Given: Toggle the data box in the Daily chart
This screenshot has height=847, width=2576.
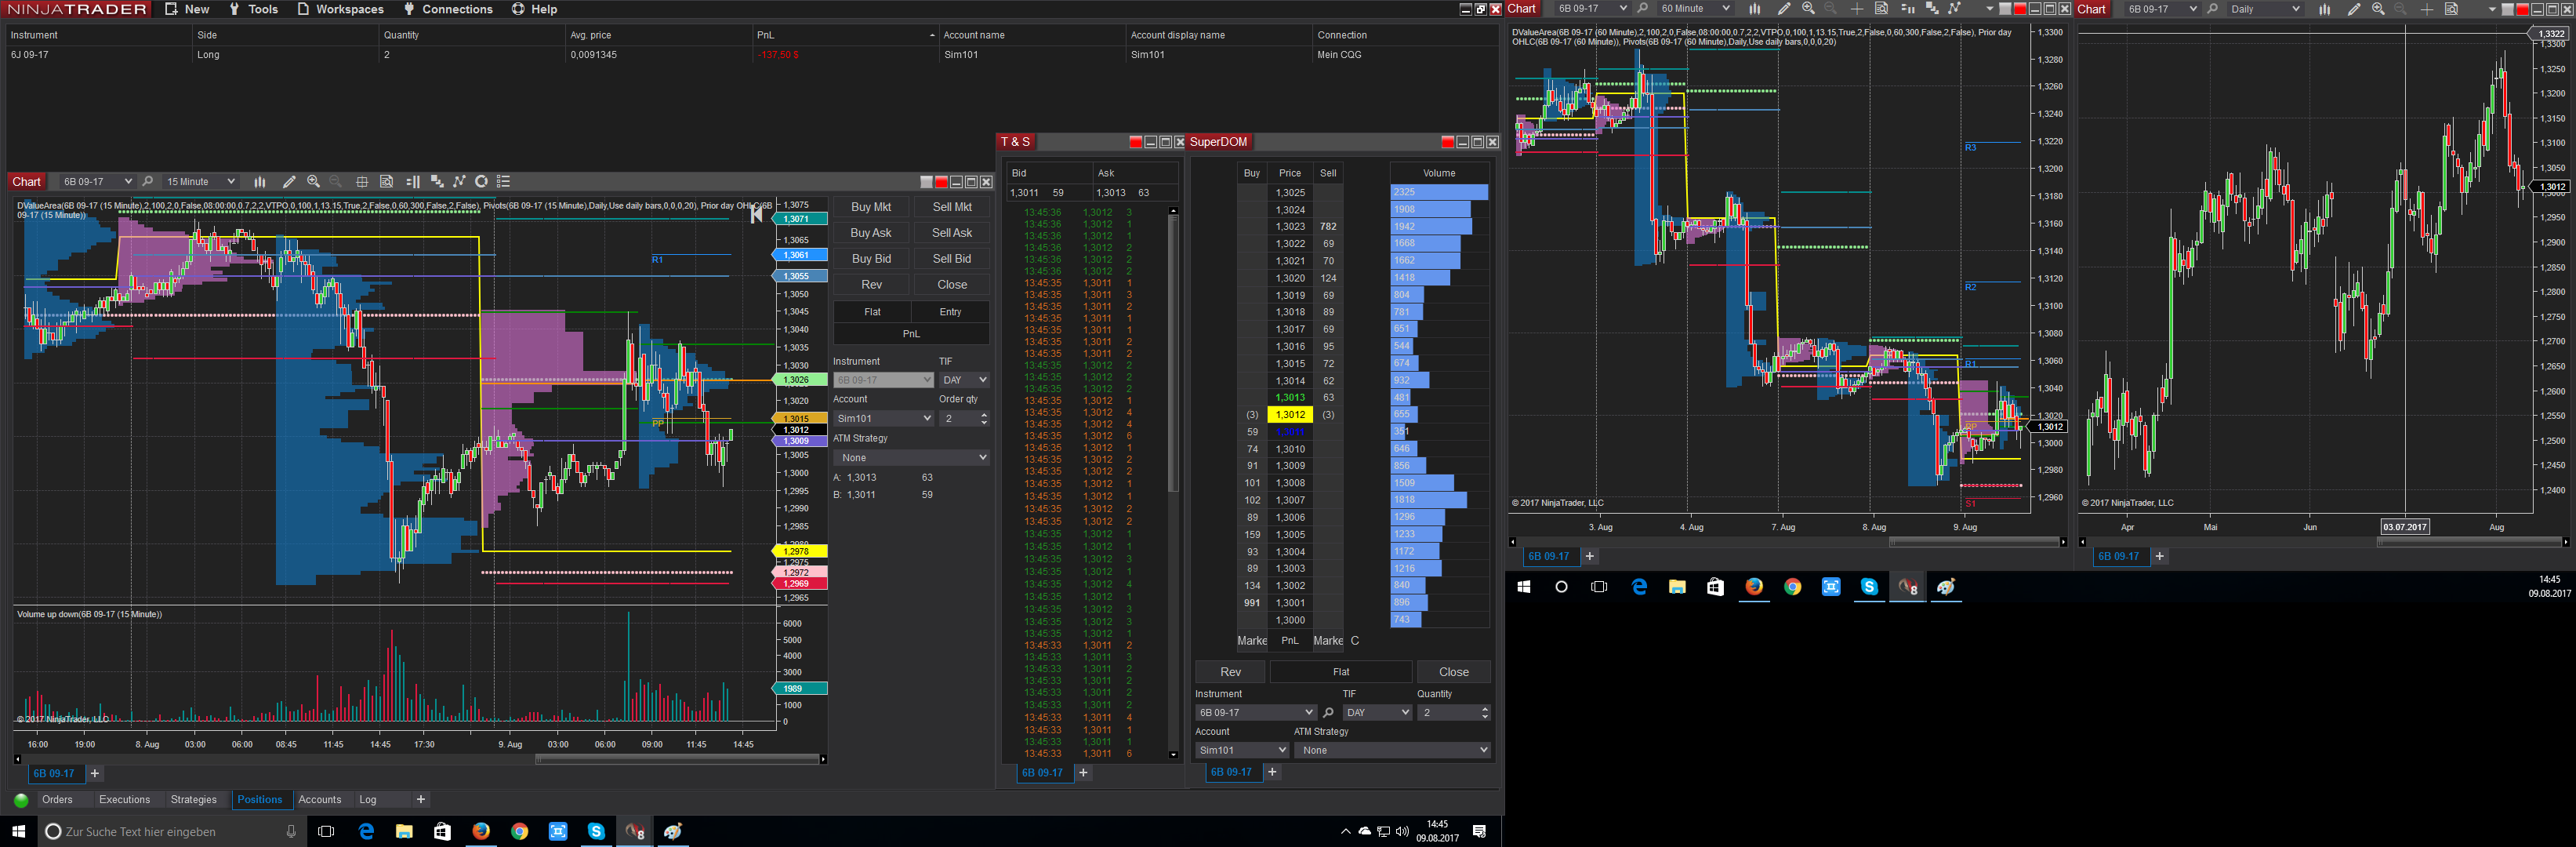Looking at the screenshot, I should pyautogui.click(x=2451, y=9).
